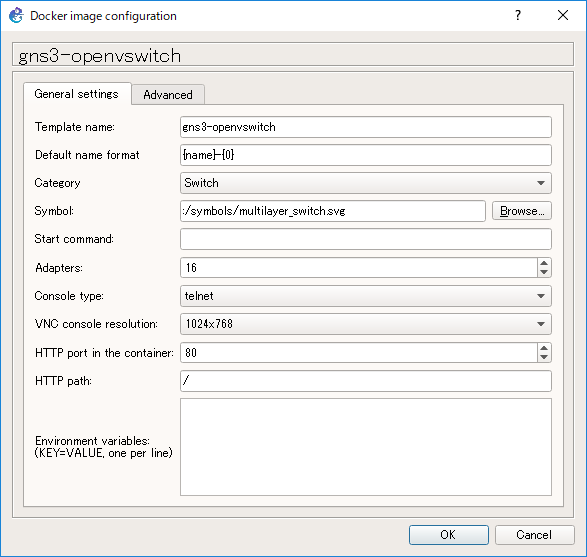Image resolution: width=587 pixels, height=557 pixels.
Task: Click the HTTP path field
Action: [x=366, y=381]
